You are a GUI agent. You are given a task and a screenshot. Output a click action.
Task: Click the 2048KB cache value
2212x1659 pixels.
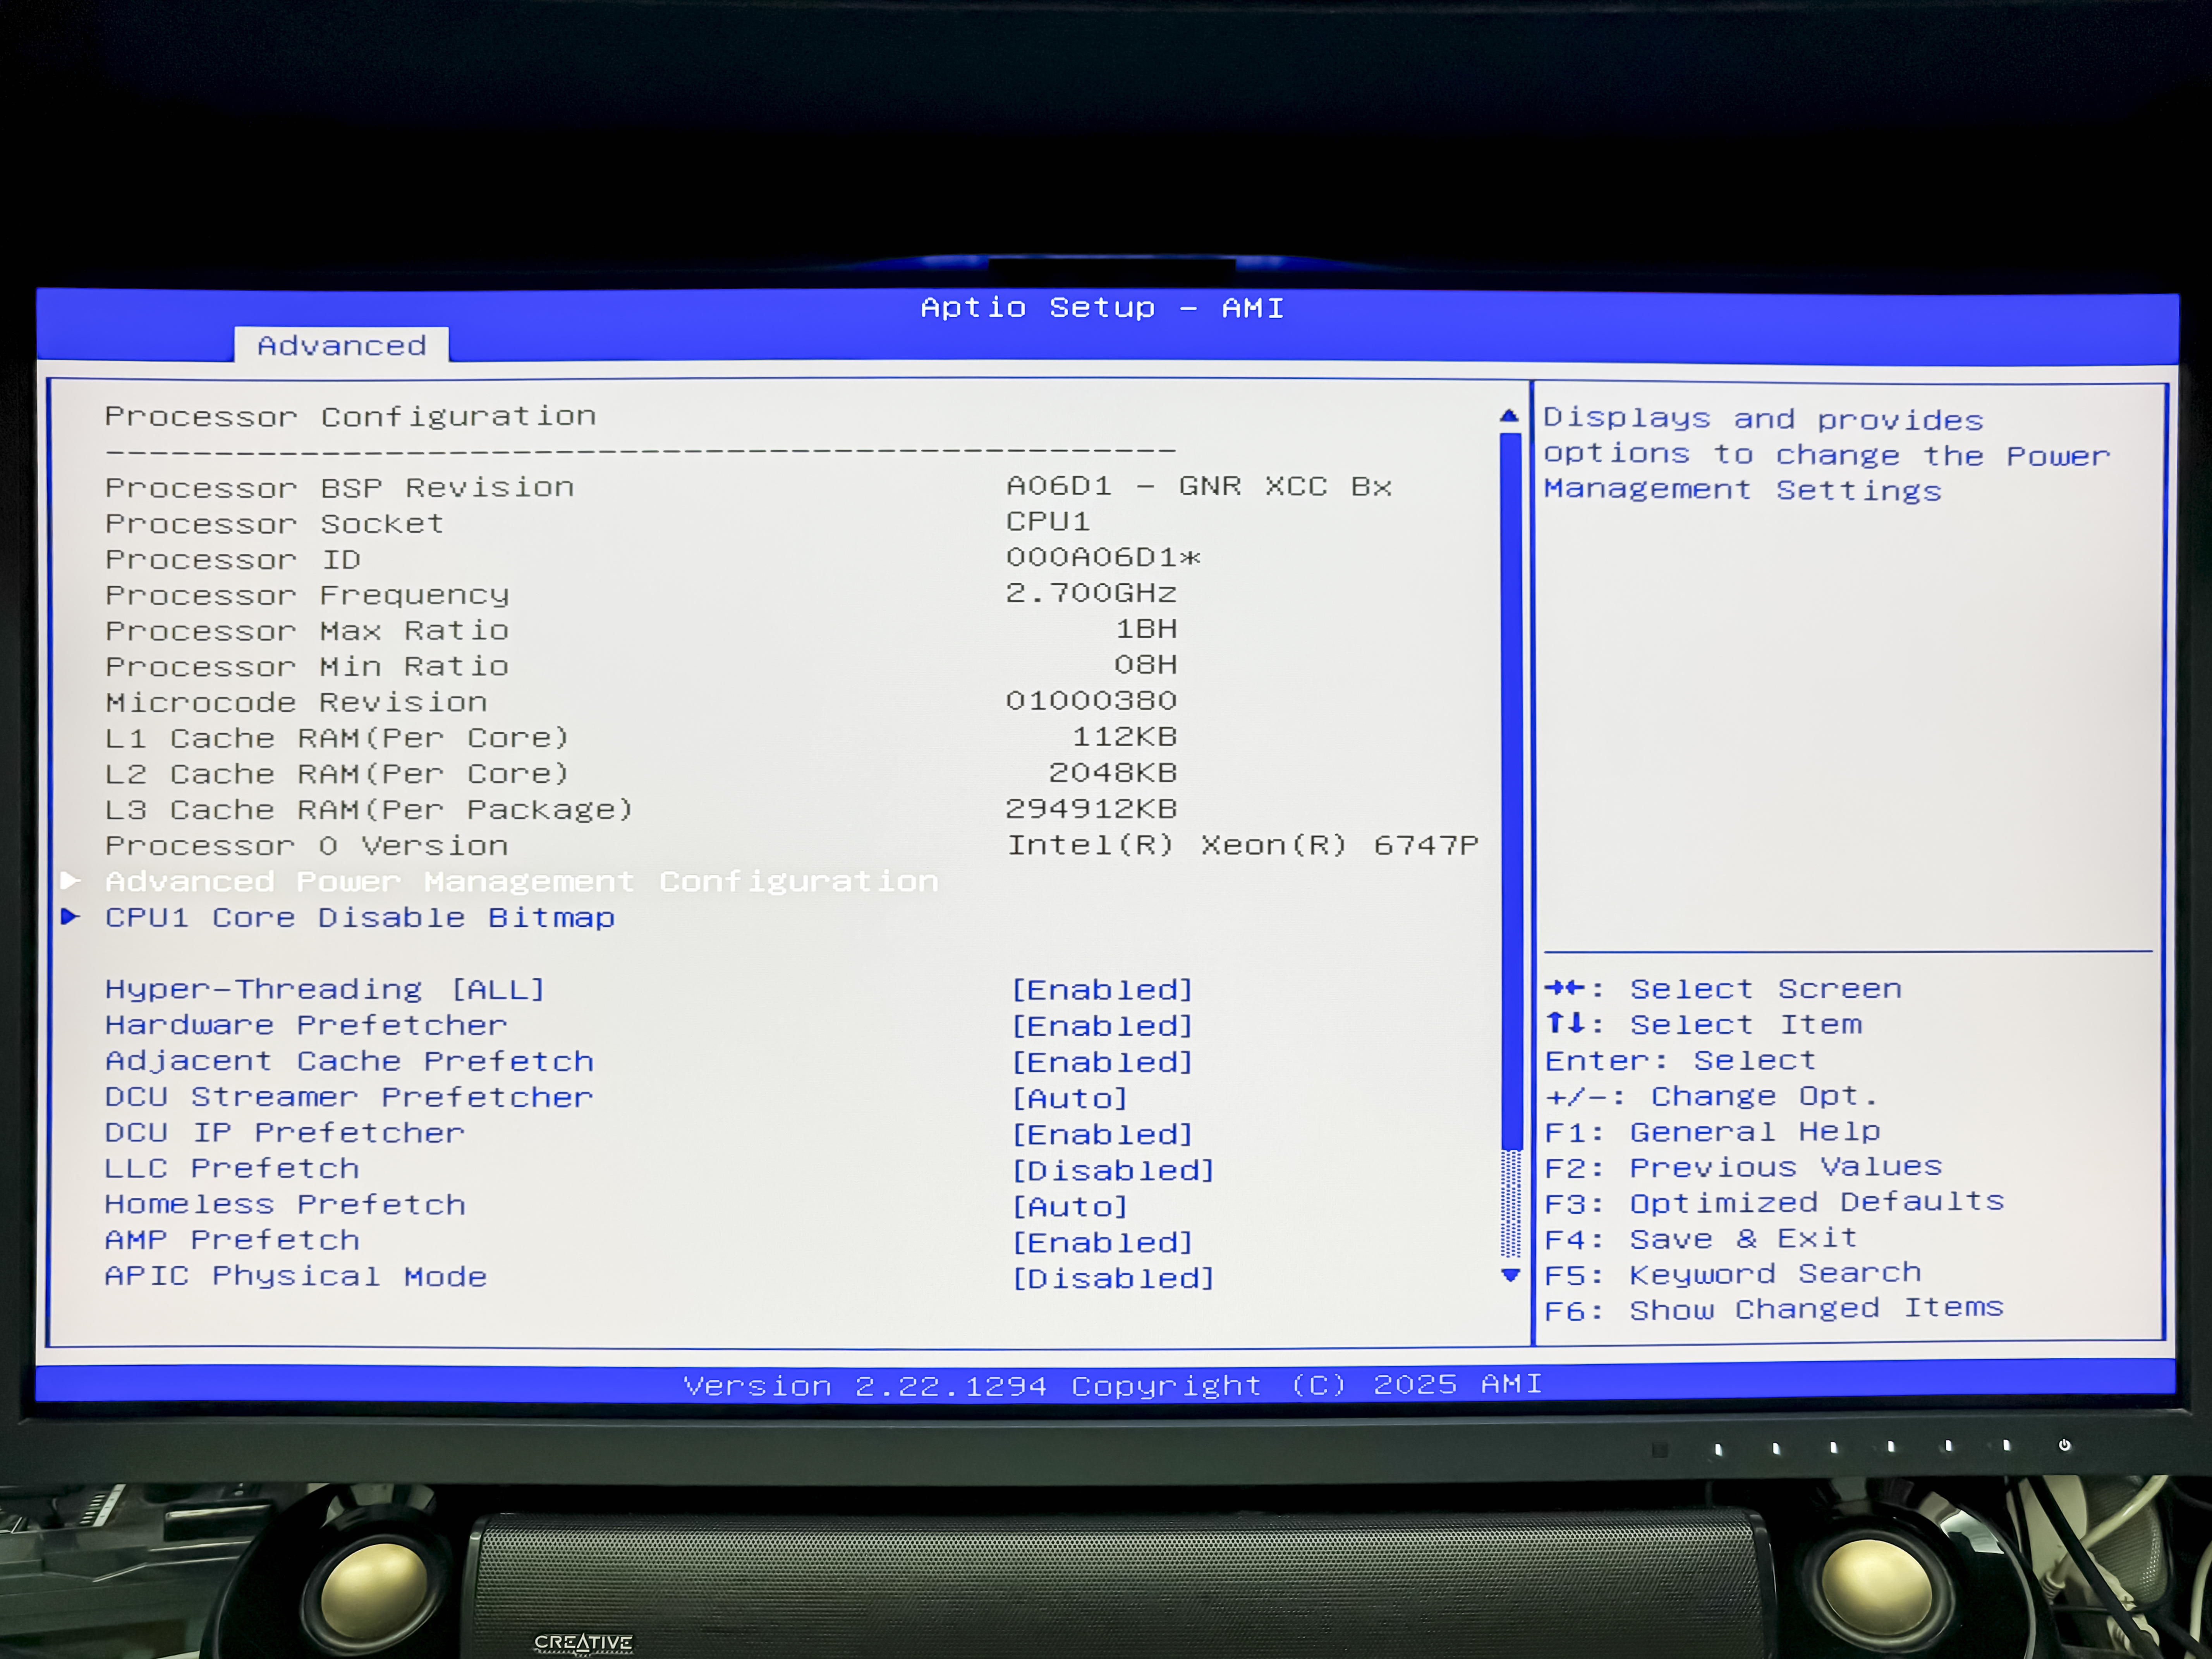click(x=1113, y=773)
